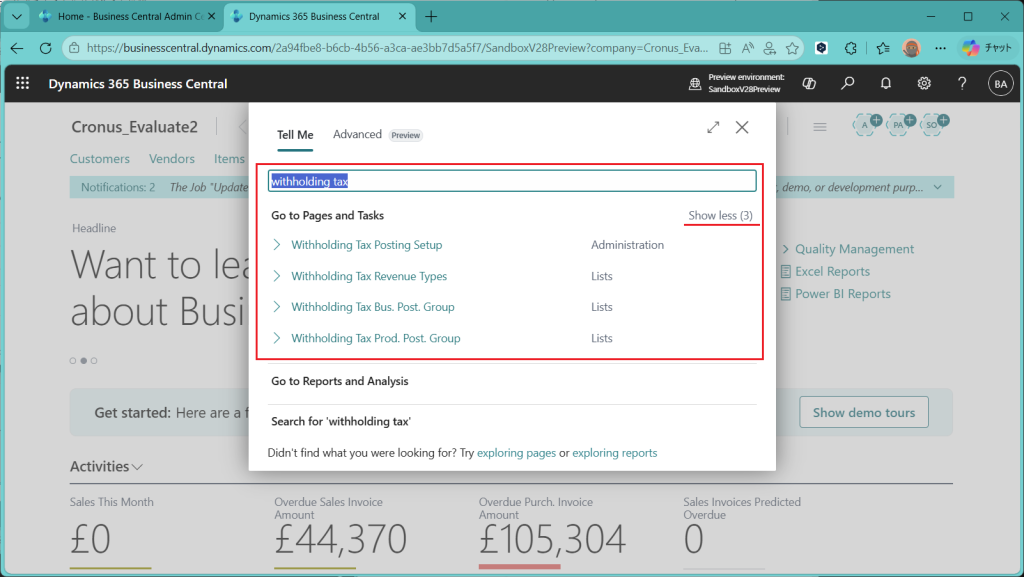Screen dimensions: 1024x577
Task: Click the Copilot icon in header
Action: tap(809, 84)
